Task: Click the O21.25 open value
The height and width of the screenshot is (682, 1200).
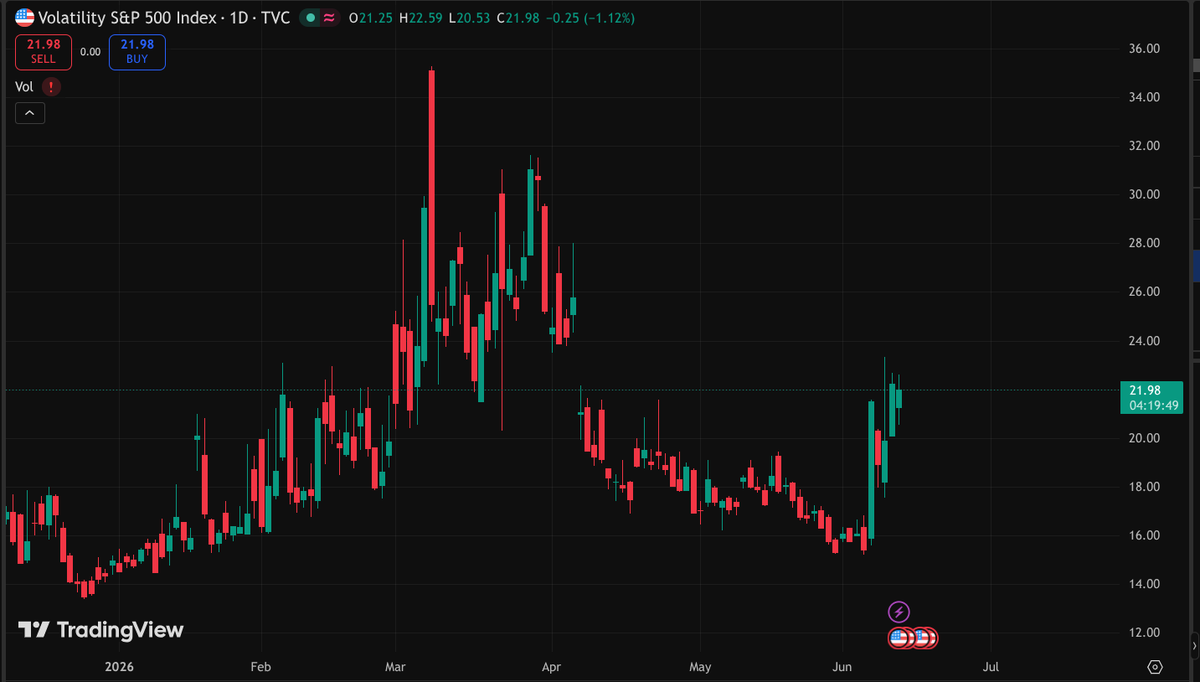Action: 369,18
